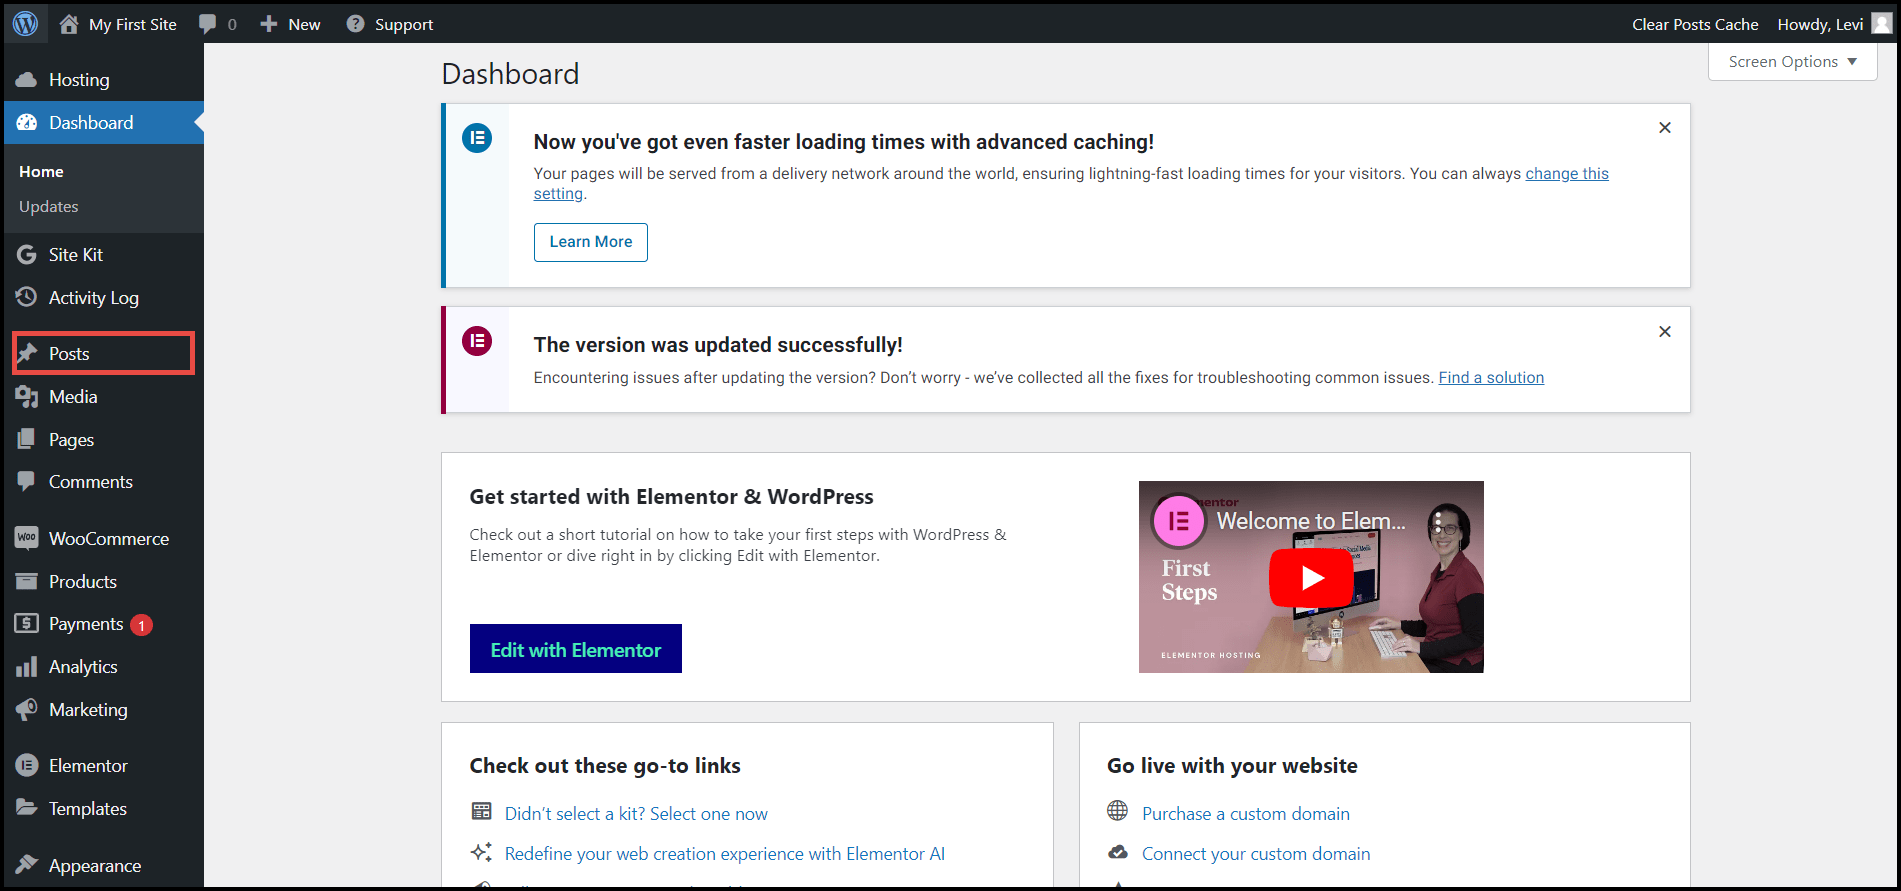
Task: Click the WordPress logo in admin bar
Action: click(25, 24)
